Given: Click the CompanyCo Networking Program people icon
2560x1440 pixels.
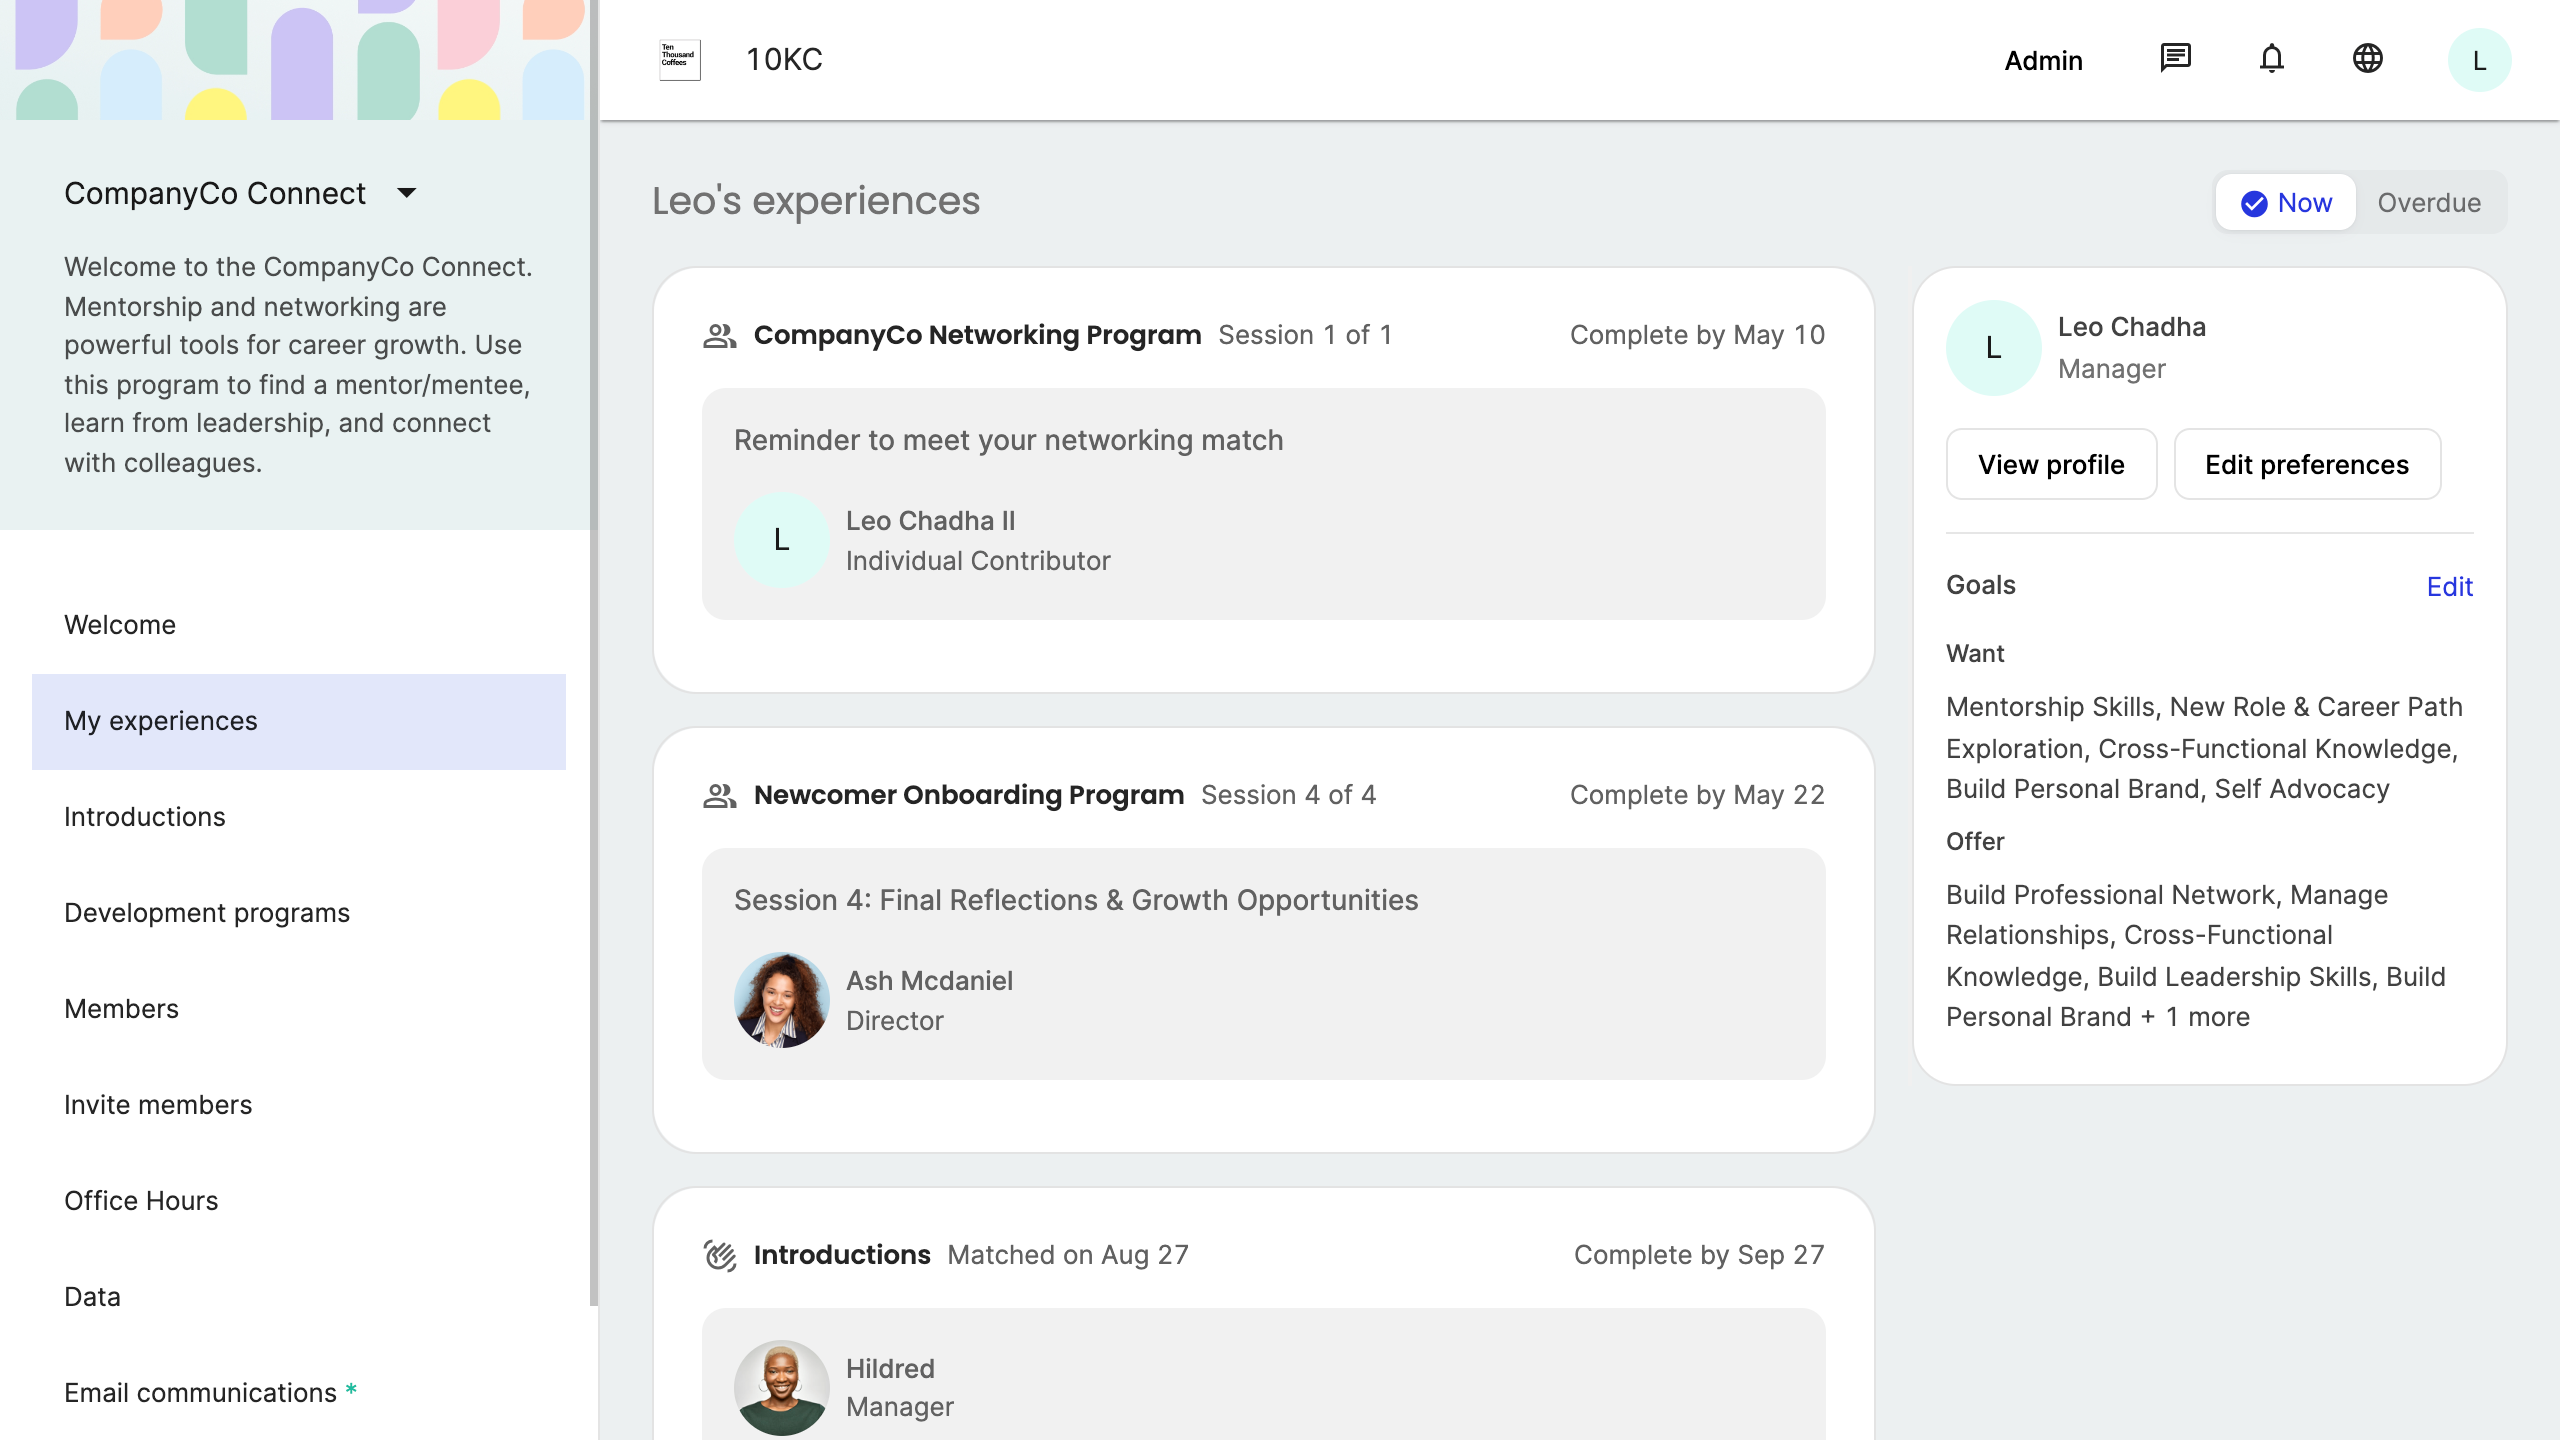Looking at the screenshot, I should pos(720,336).
